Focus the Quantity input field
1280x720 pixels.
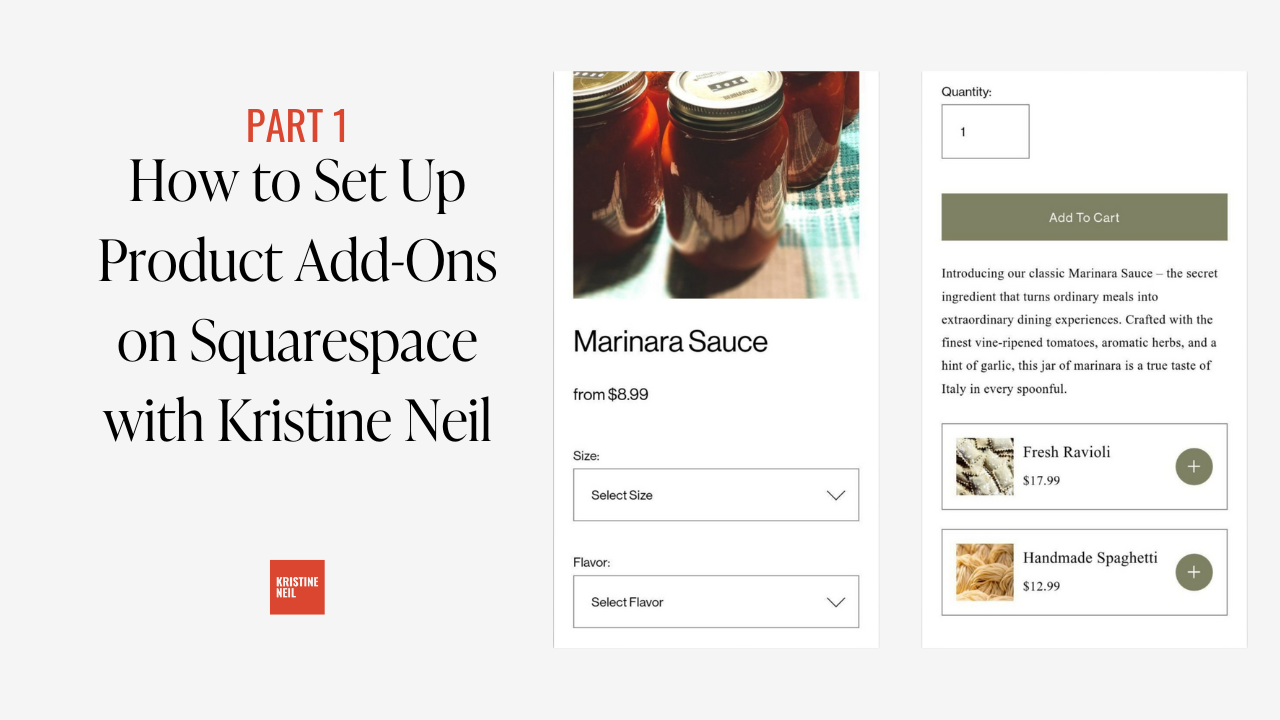point(985,131)
